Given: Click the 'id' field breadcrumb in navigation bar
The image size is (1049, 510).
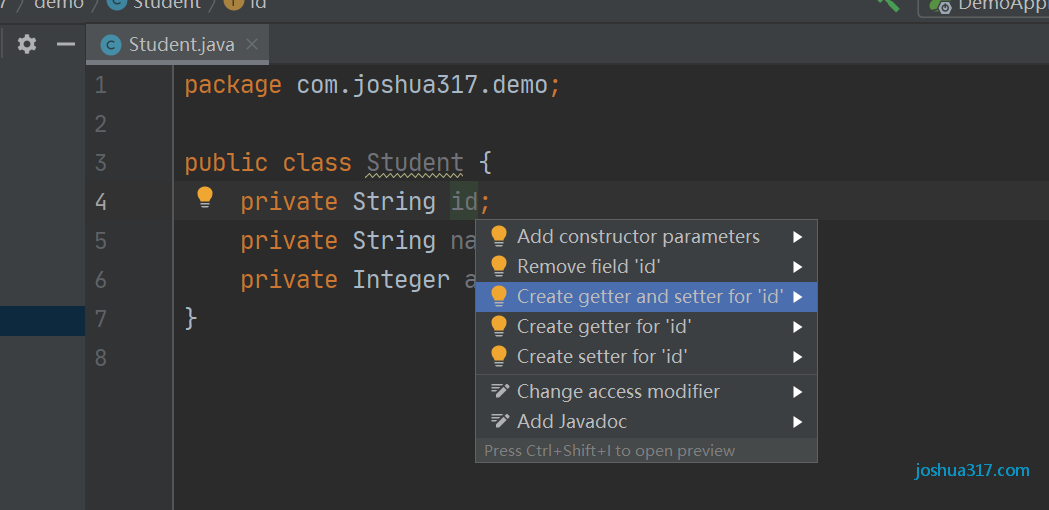Looking at the screenshot, I should tap(258, 4).
